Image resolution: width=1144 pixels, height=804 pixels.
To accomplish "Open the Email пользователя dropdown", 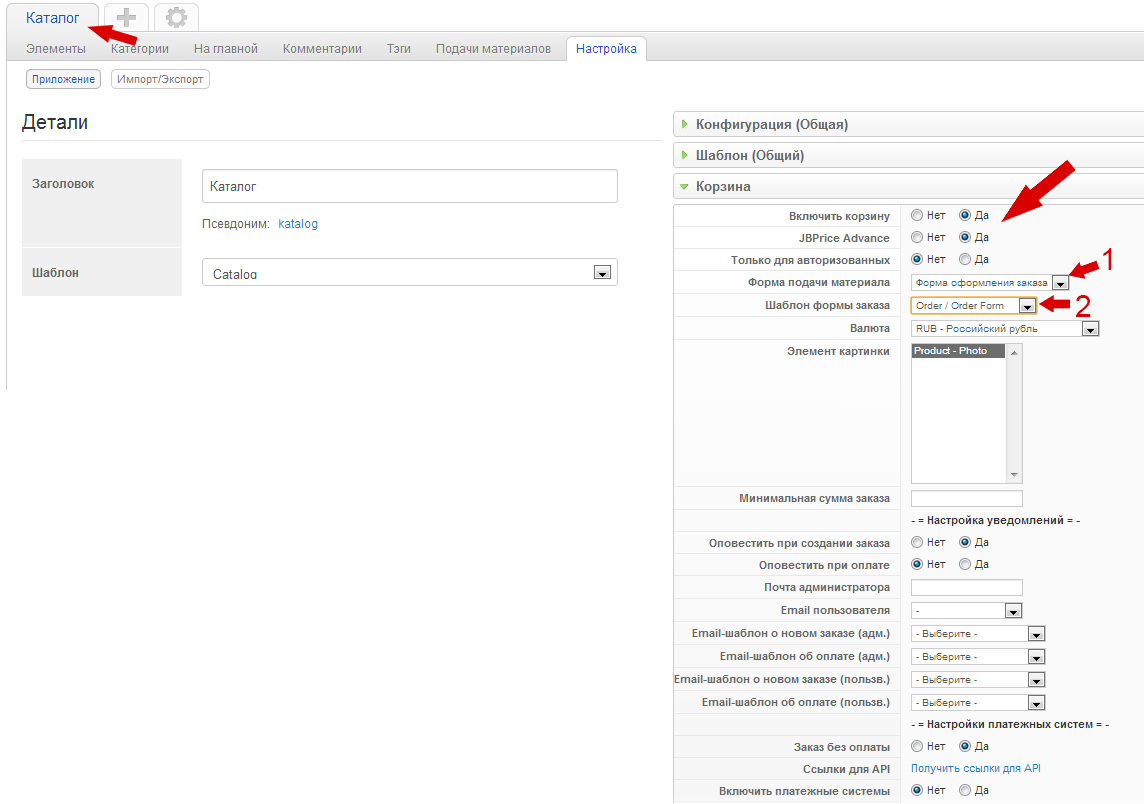I will tap(966, 611).
